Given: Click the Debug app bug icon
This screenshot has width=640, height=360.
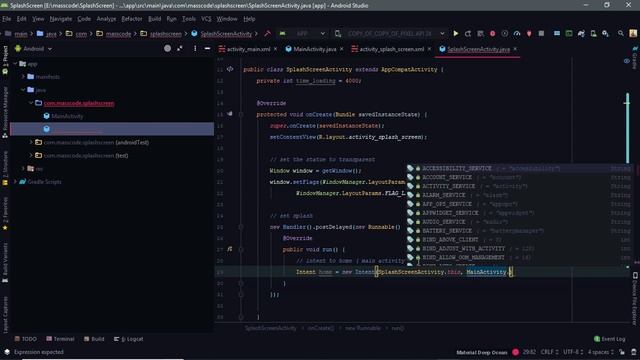Looking at the screenshot, I should (x=492, y=33).
